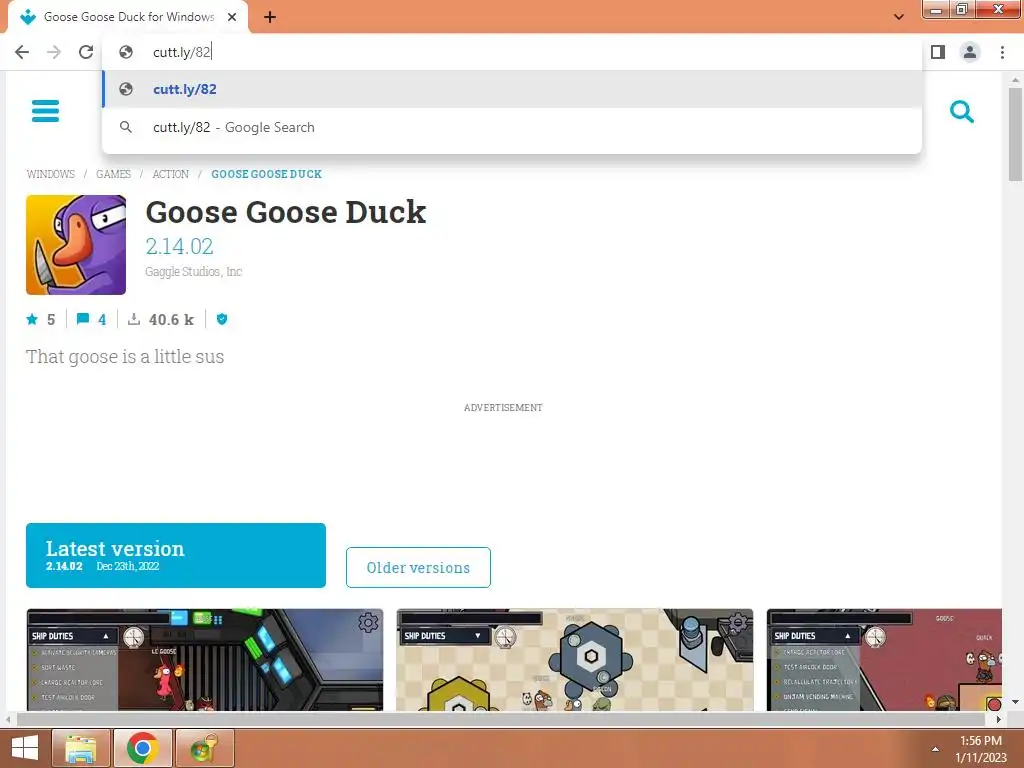1024x768 pixels.
Task: Click the star rating icon
Action: pos(32,319)
